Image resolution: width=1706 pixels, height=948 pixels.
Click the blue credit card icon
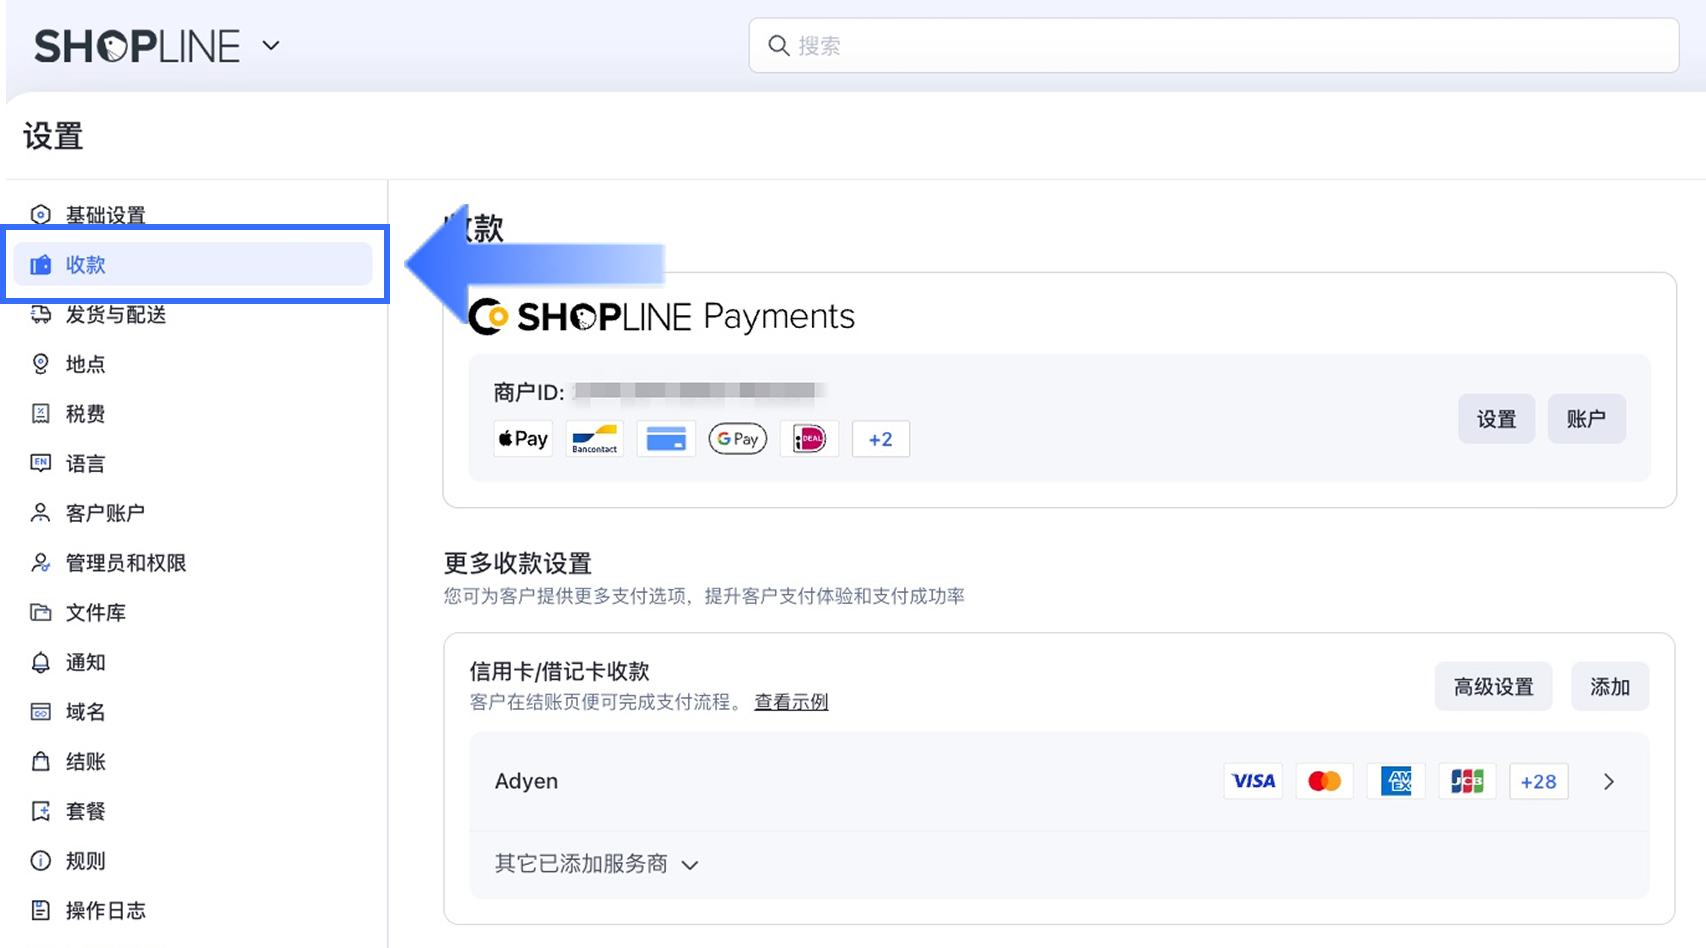point(666,439)
